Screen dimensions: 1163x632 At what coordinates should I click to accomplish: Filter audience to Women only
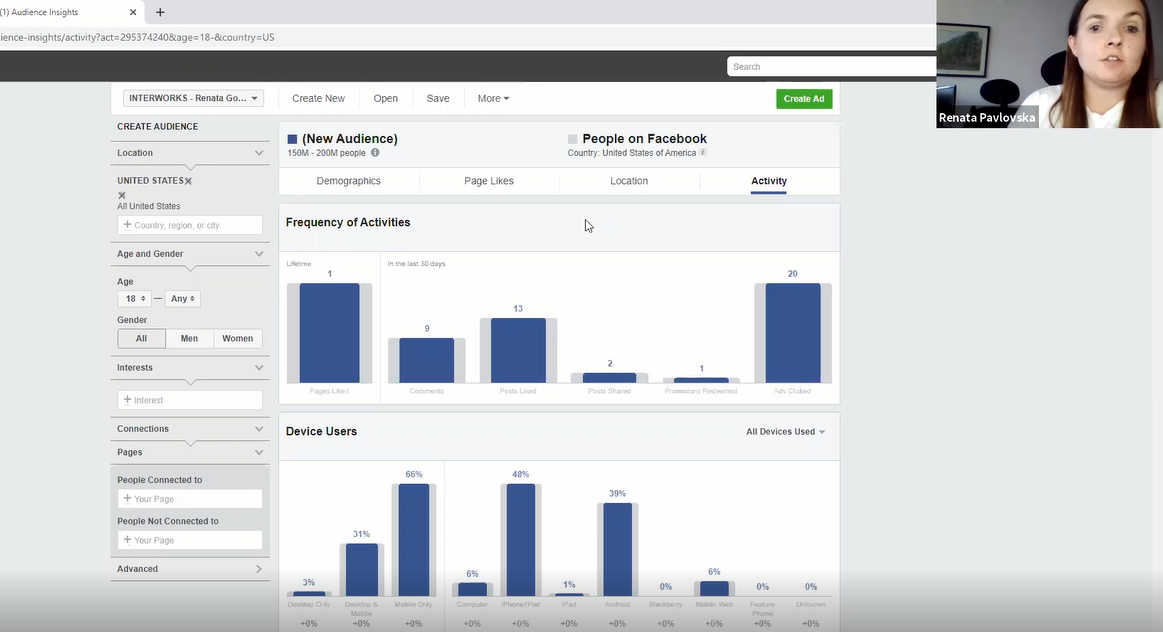click(237, 339)
